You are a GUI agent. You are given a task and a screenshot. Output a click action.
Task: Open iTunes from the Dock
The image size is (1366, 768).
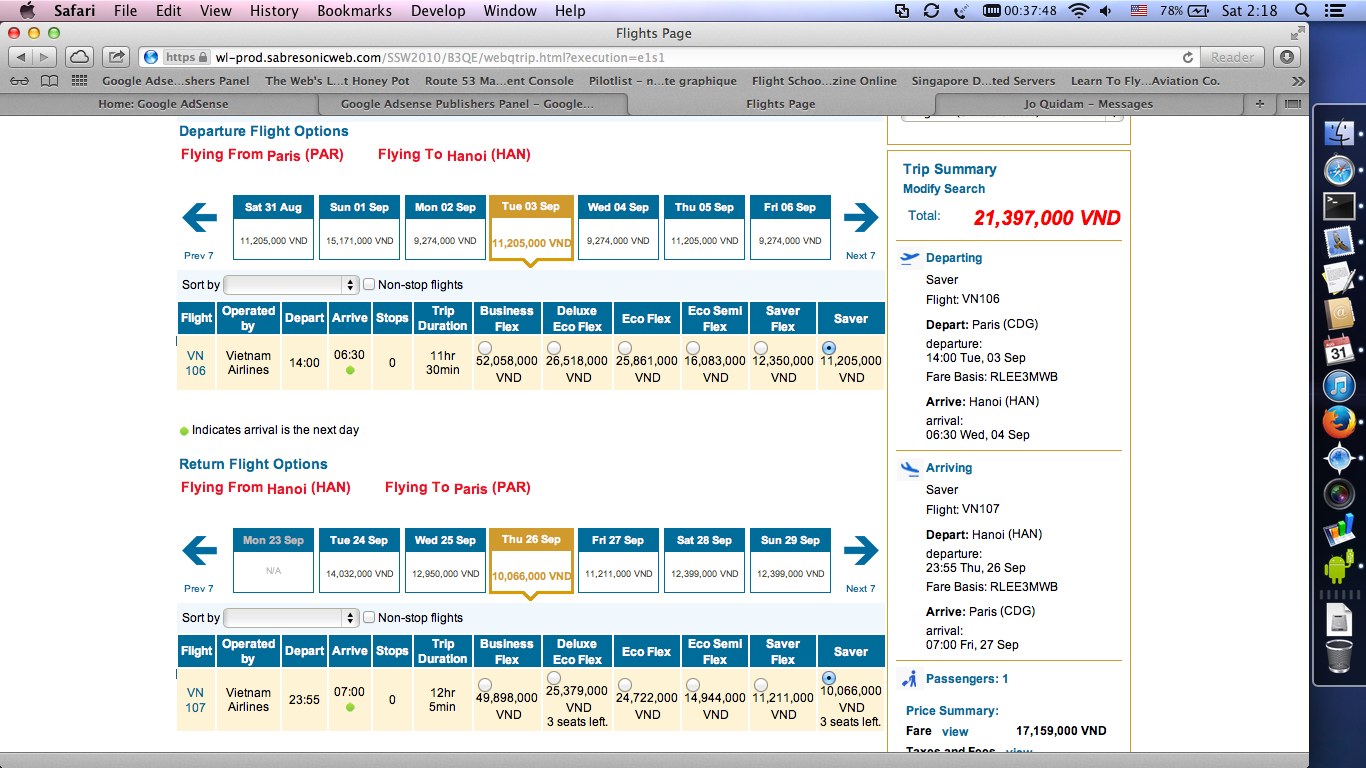point(1339,386)
